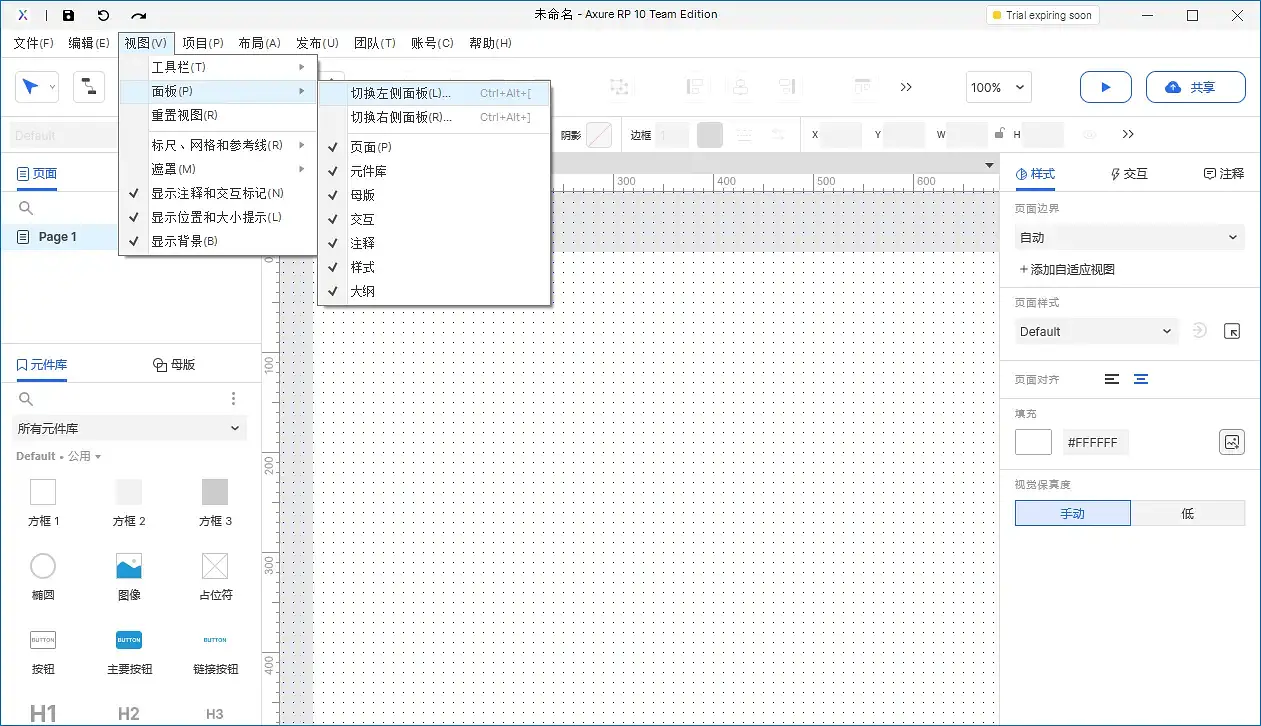1261x726 pixels.
Task: Switch to the 交互 tab
Action: [x=1127, y=173]
